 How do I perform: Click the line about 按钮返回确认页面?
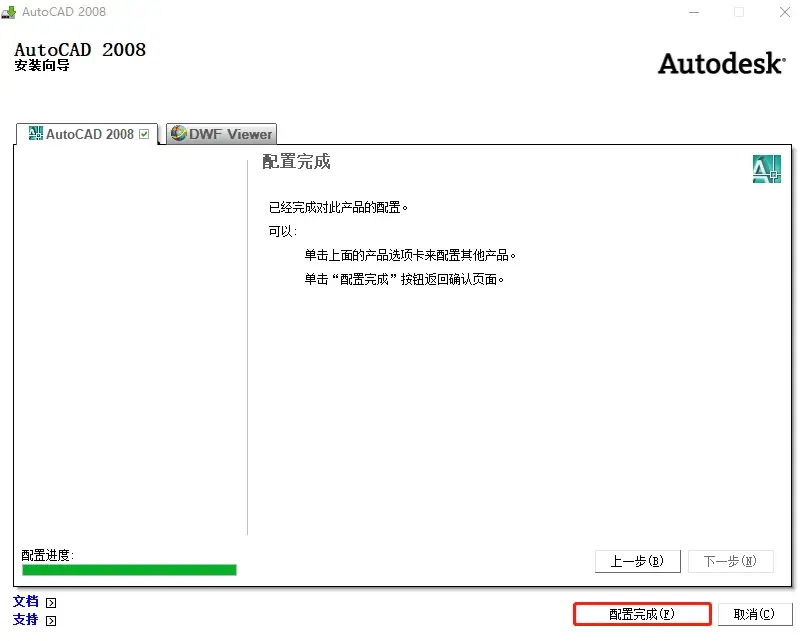[x=404, y=279]
